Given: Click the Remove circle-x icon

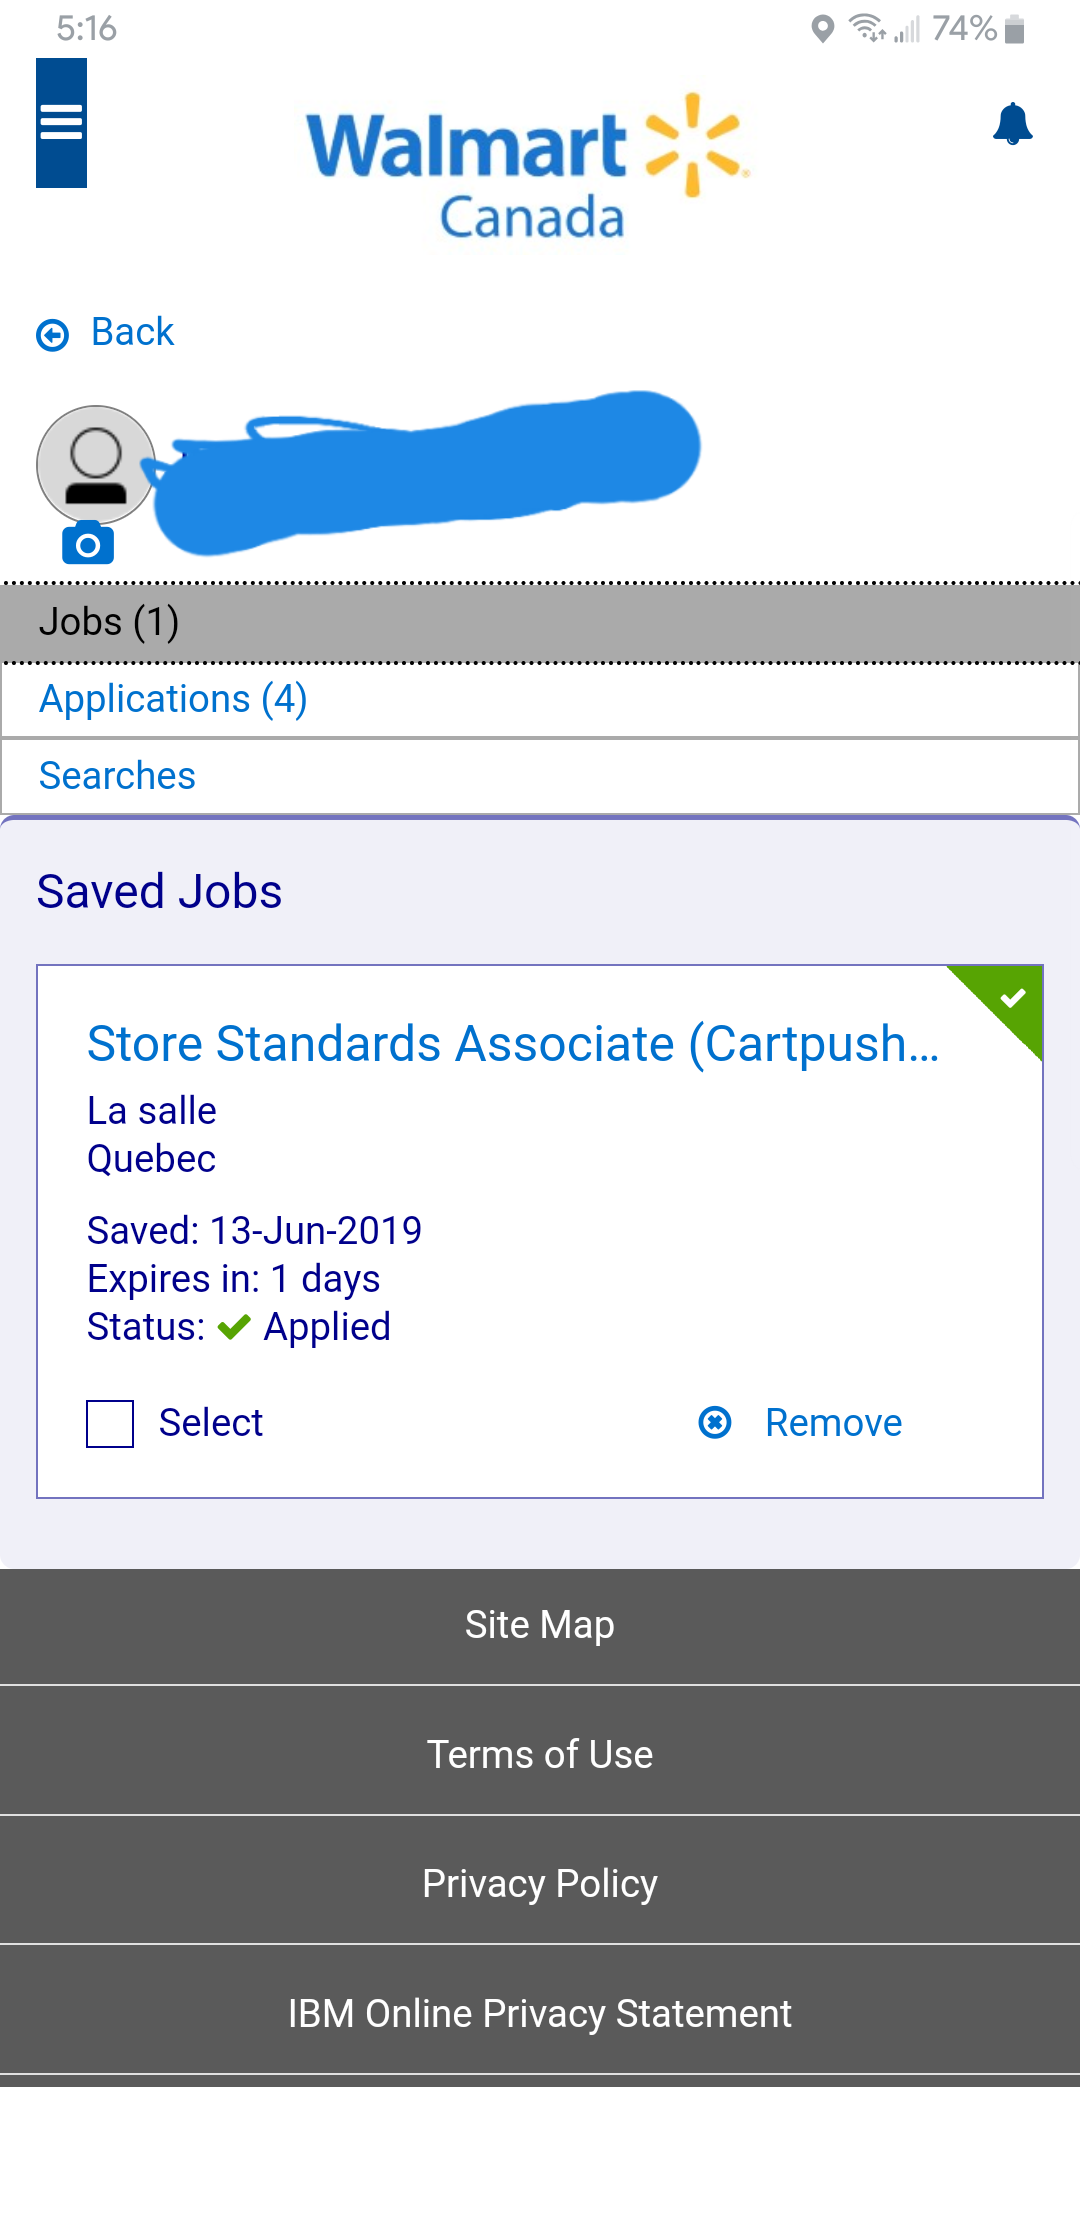Looking at the screenshot, I should click(x=715, y=1422).
